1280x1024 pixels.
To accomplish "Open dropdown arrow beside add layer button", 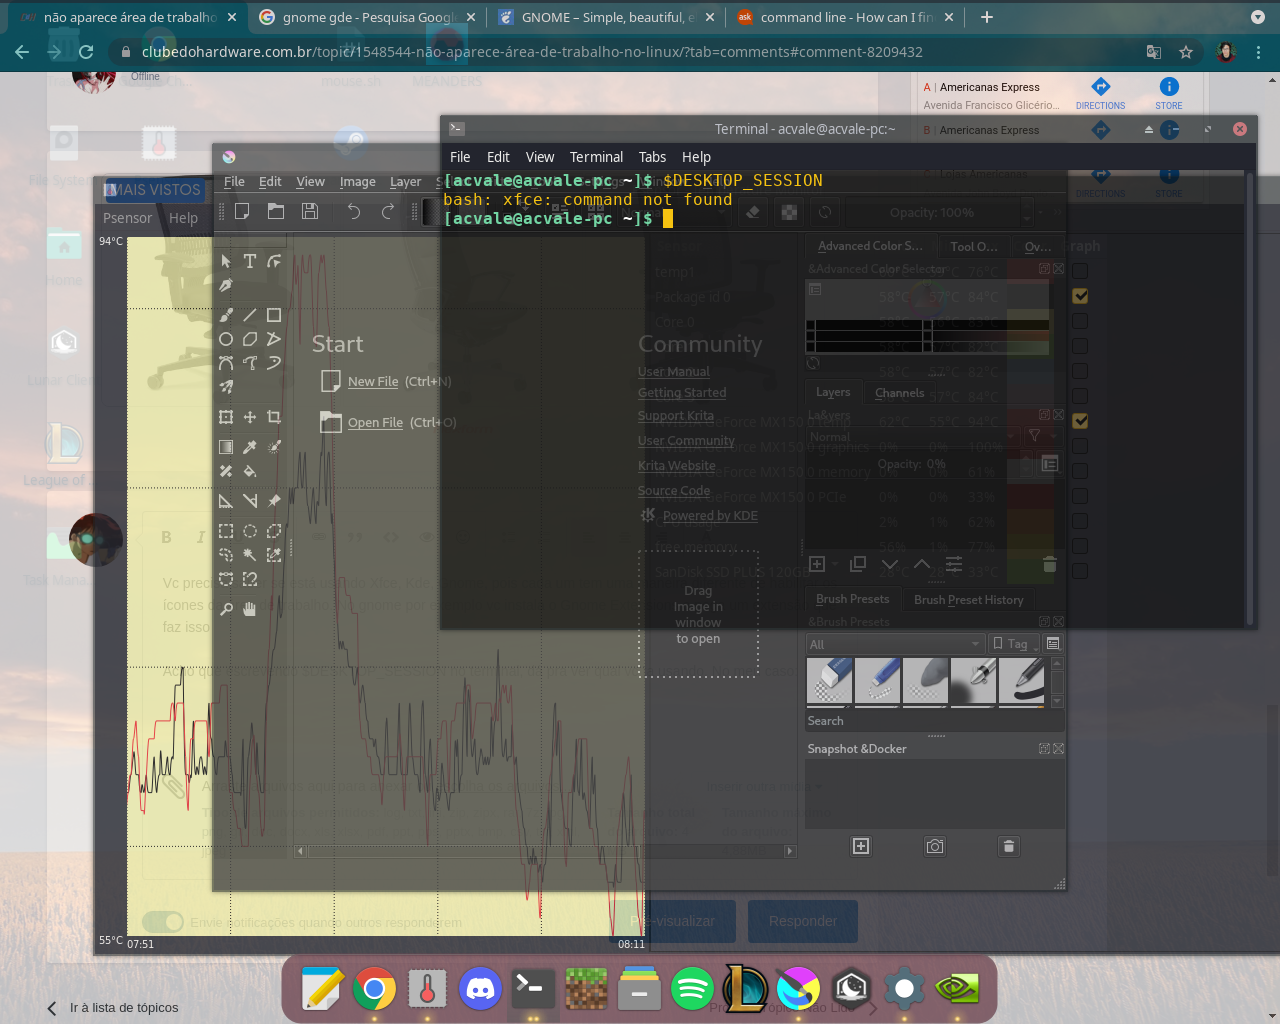I will tap(836, 565).
